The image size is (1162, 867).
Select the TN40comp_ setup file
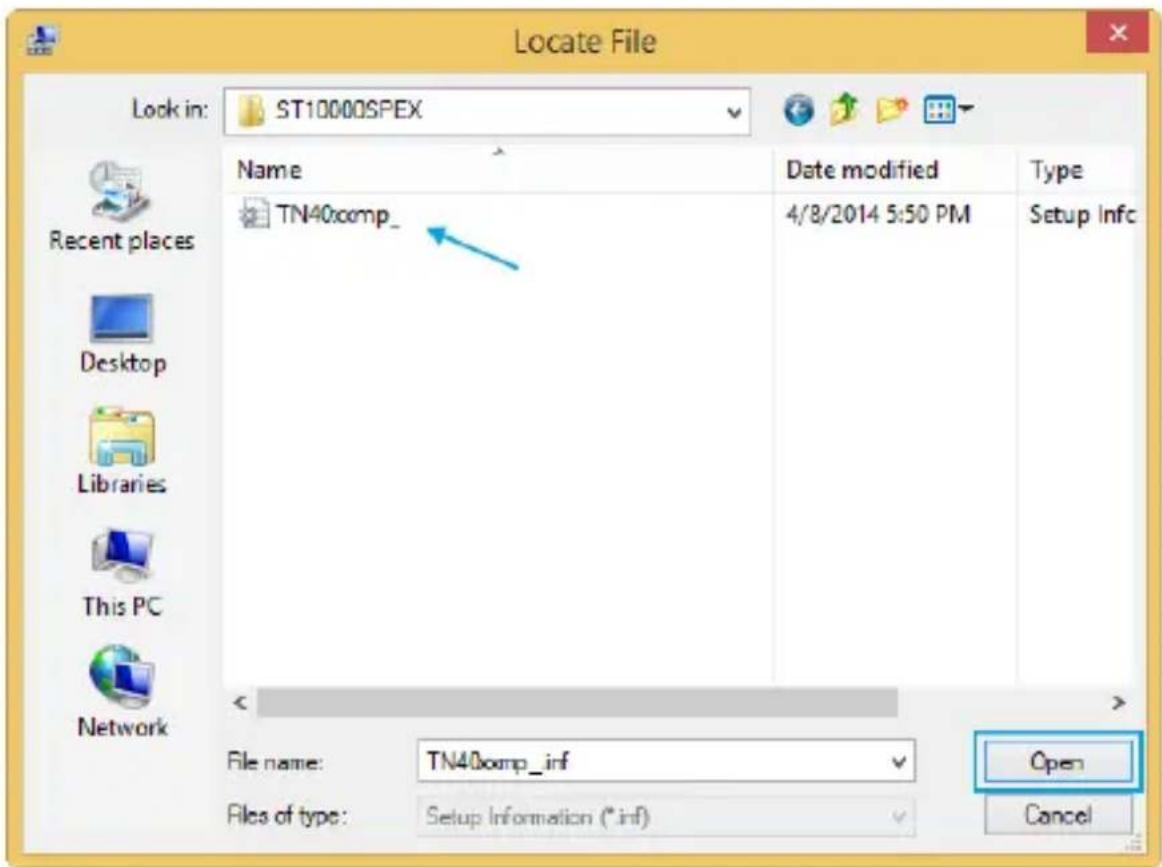[319, 215]
